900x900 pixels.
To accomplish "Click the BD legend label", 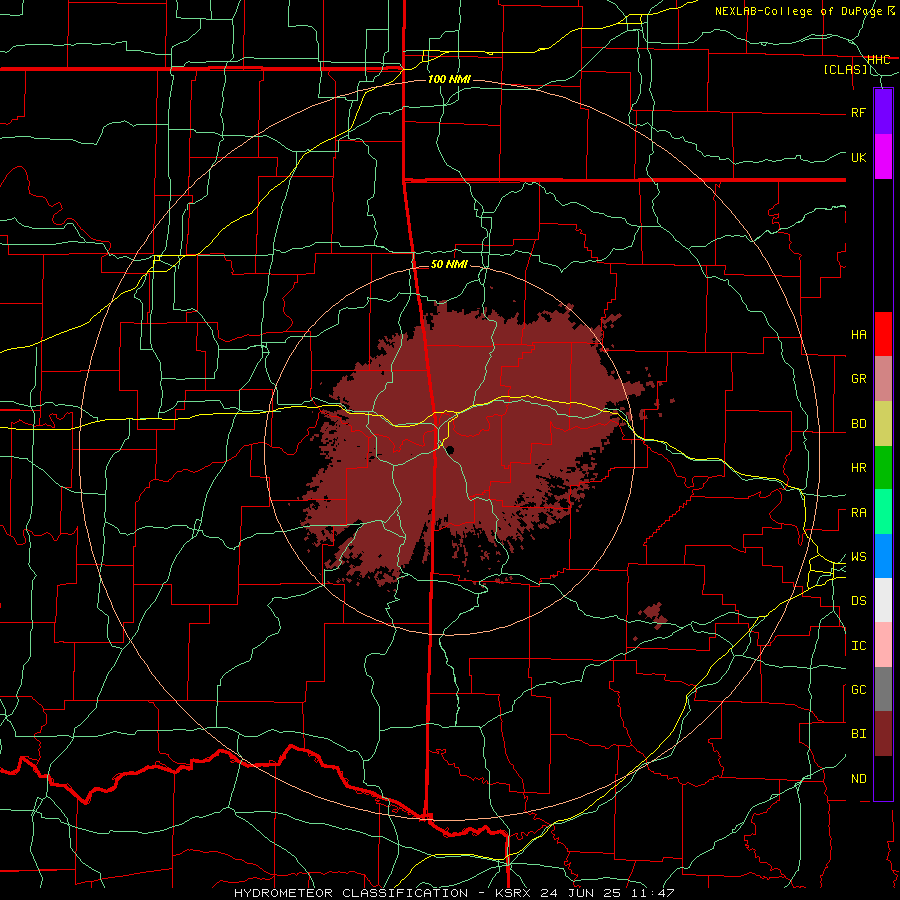I will click(858, 424).
